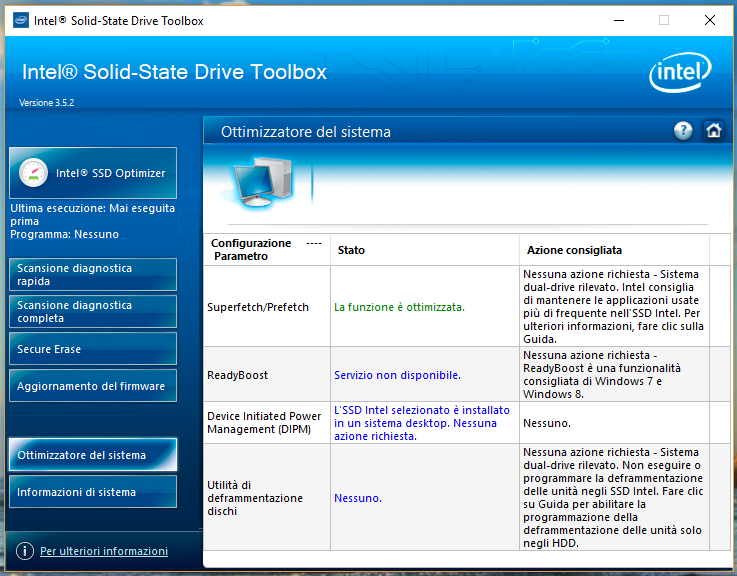Open Aggiornamento del firmware

(x=93, y=386)
